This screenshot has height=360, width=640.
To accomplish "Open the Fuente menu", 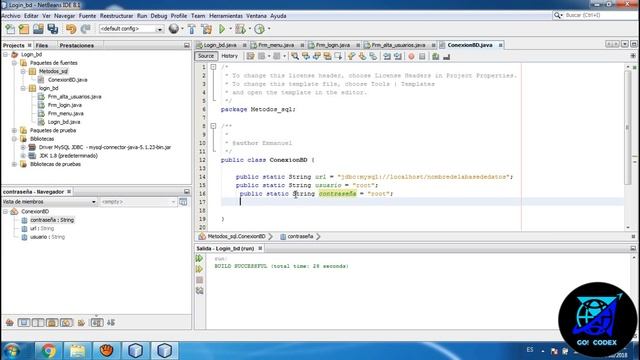I will [87, 16].
